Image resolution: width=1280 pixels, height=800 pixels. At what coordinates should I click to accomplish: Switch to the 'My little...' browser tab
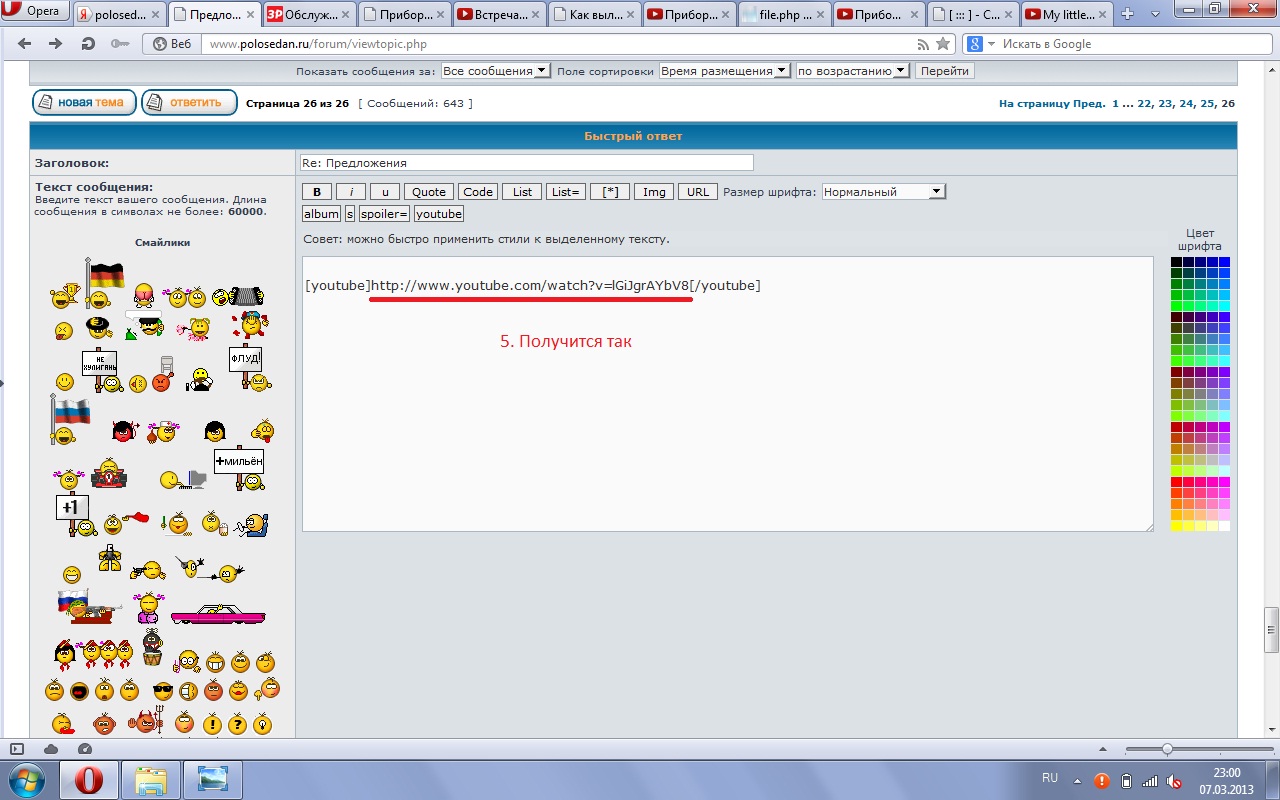(x=1066, y=14)
